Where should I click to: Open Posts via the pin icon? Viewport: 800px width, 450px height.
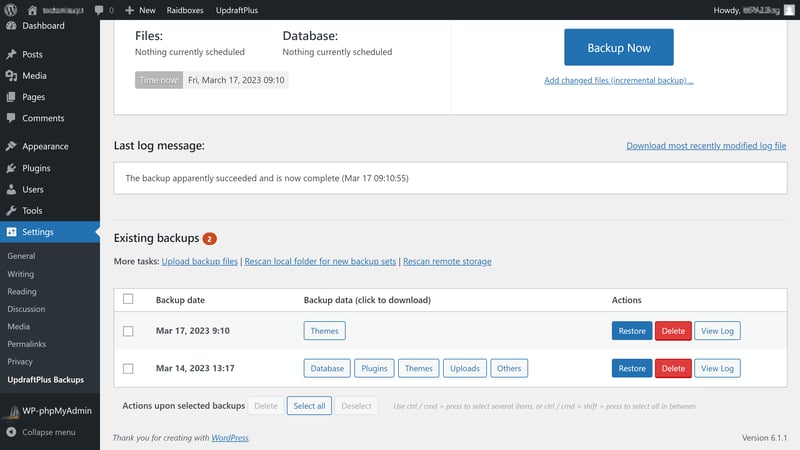tap(11, 54)
